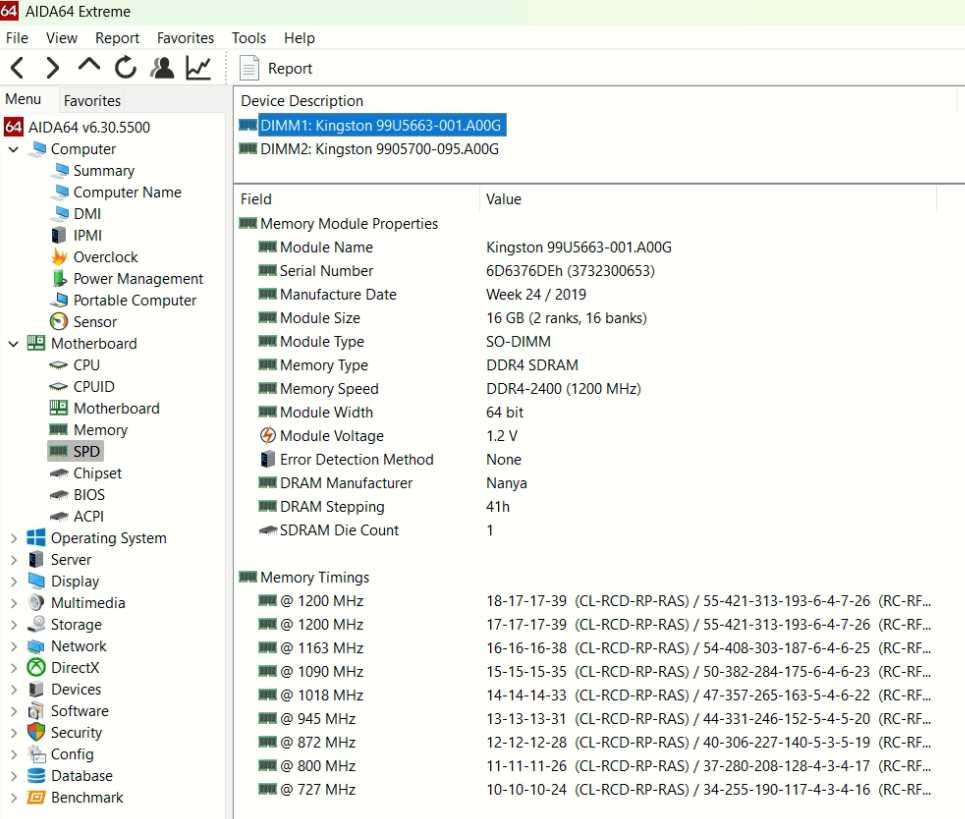The height and width of the screenshot is (819, 965).
Task: Expand the Storage node
Action: tap(14, 625)
